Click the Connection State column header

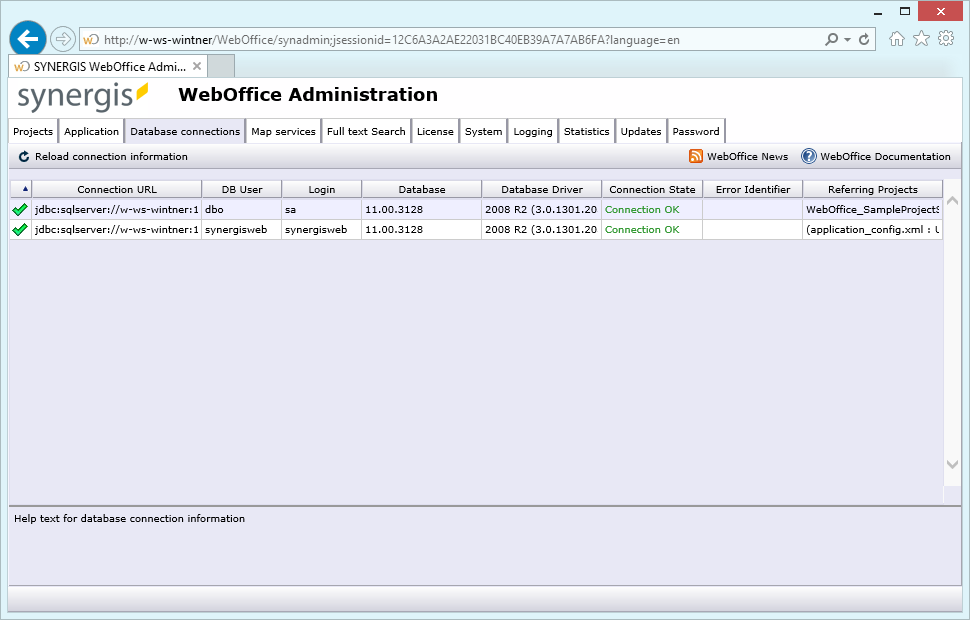(x=651, y=188)
